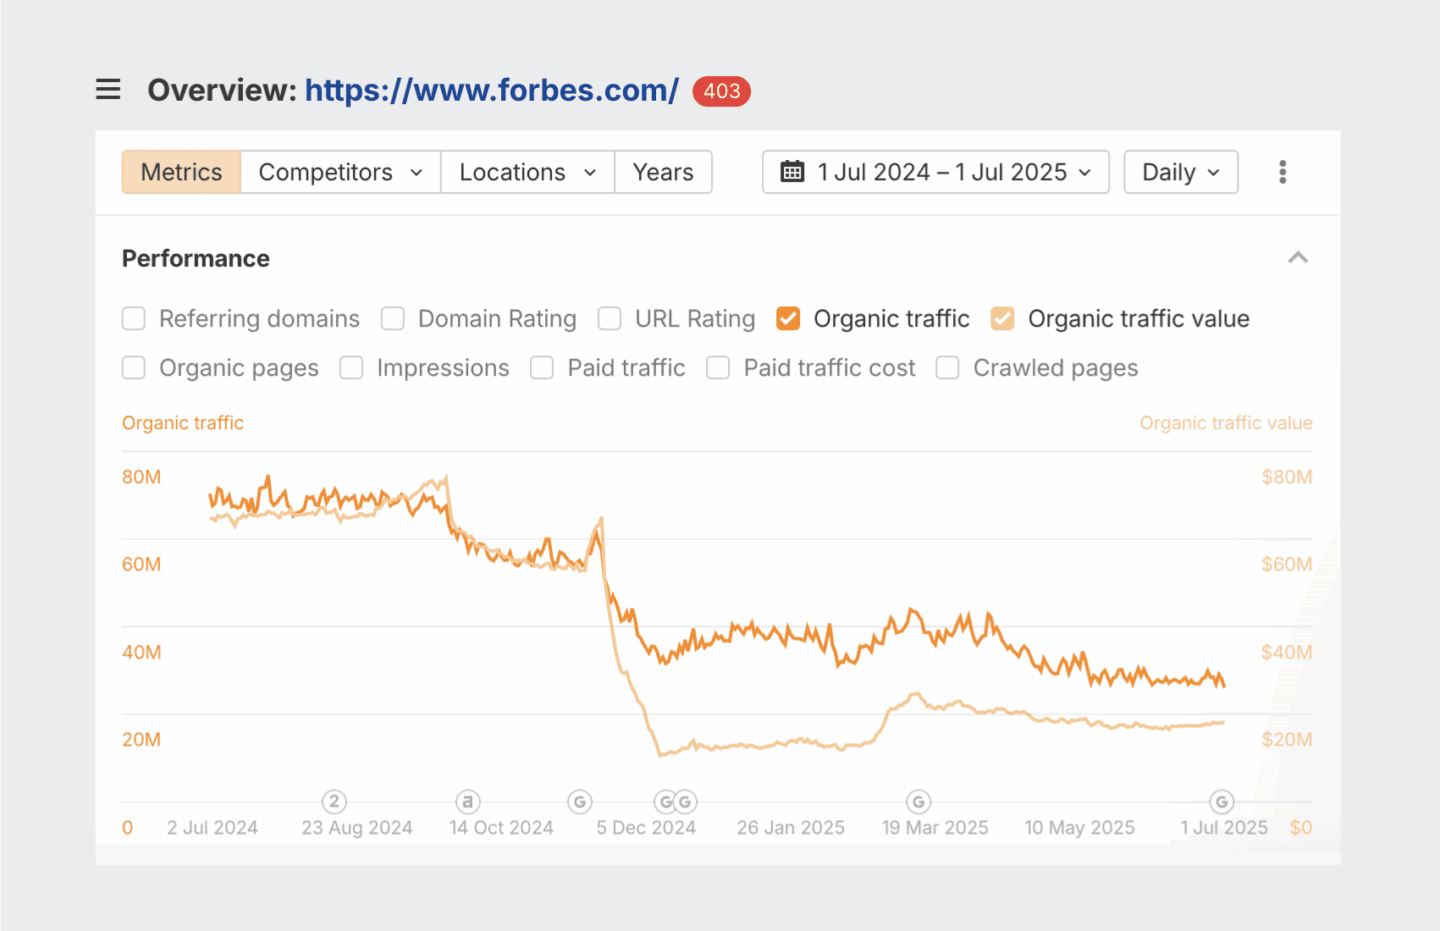1440x931 pixels.
Task: Open the https://www.forbes.com/ link
Action: tap(492, 90)
